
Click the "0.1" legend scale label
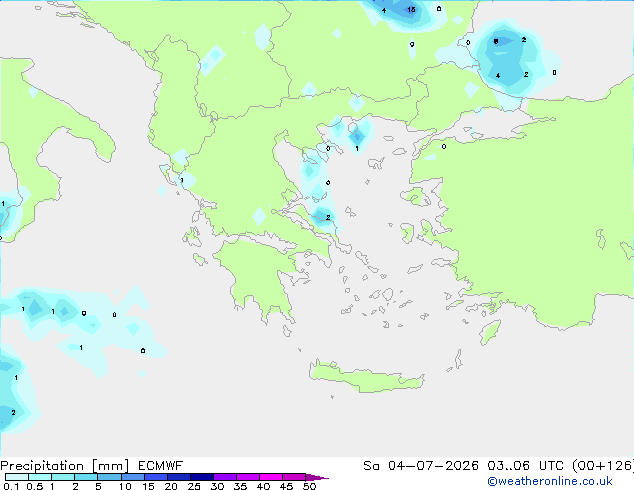tap(11, 486)
